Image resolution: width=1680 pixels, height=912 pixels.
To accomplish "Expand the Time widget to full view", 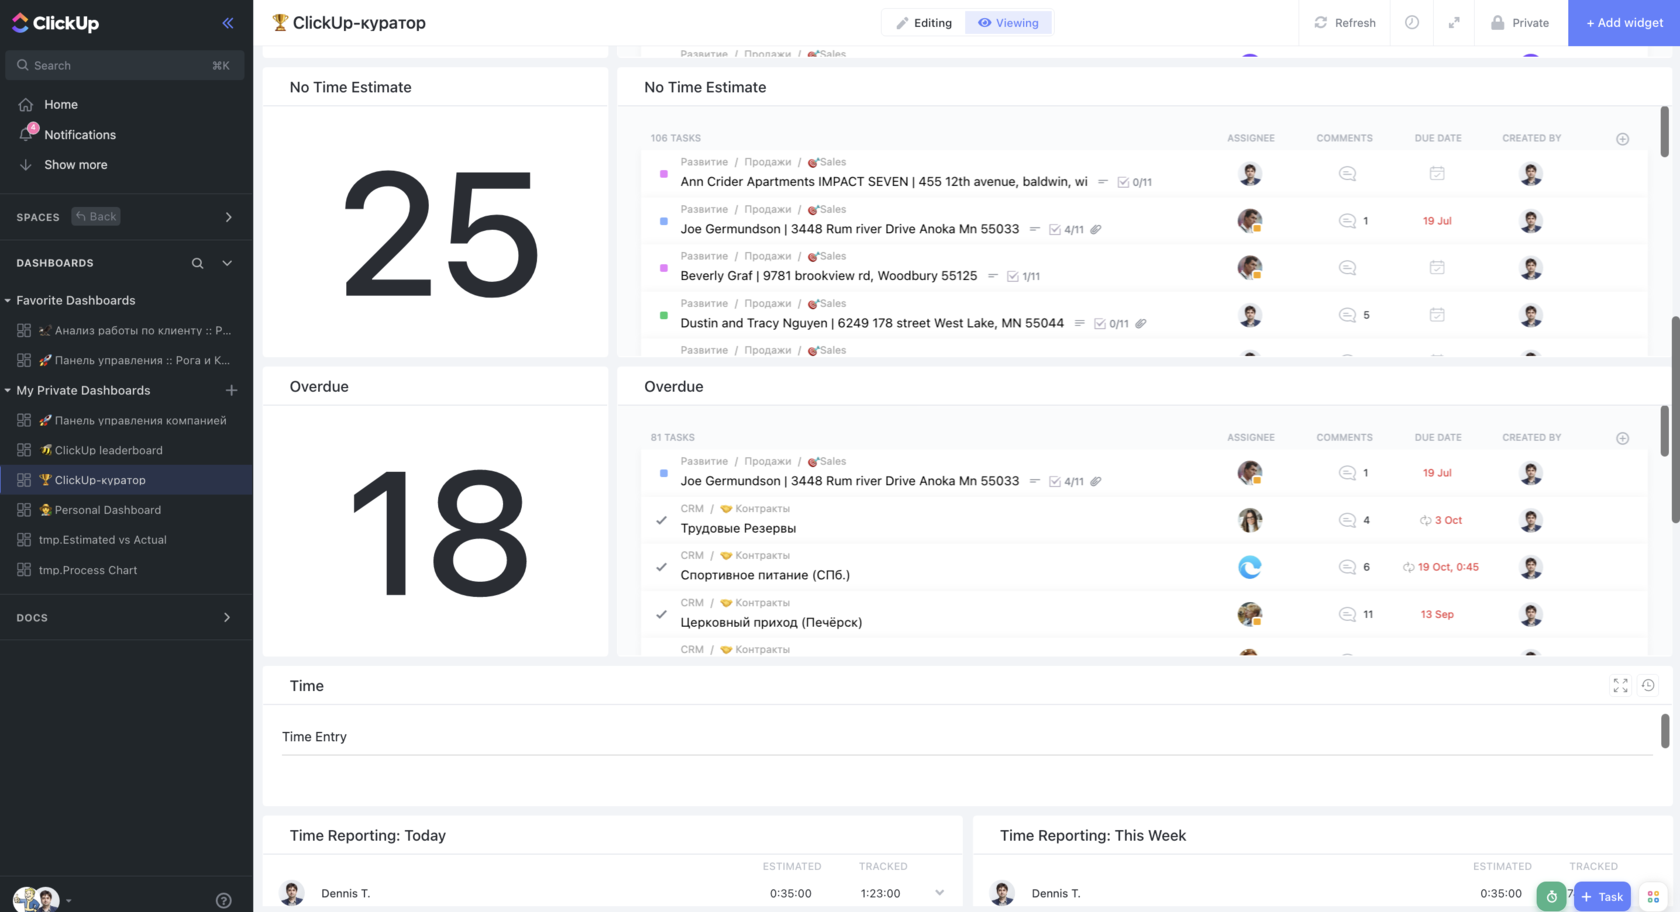I will click(1620, 686).
